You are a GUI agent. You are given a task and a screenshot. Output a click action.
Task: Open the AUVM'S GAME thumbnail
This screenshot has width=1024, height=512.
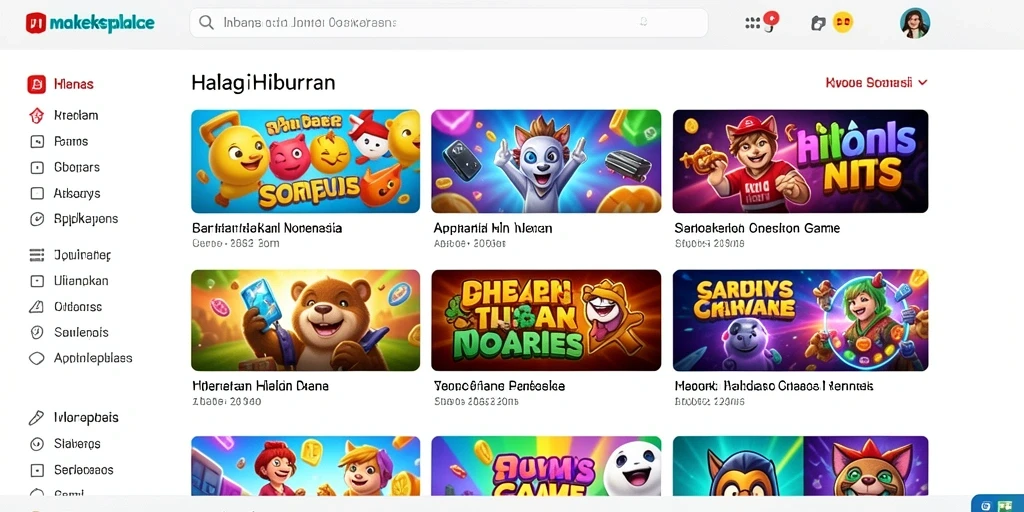pyautogui.click(x=546, y=466)
